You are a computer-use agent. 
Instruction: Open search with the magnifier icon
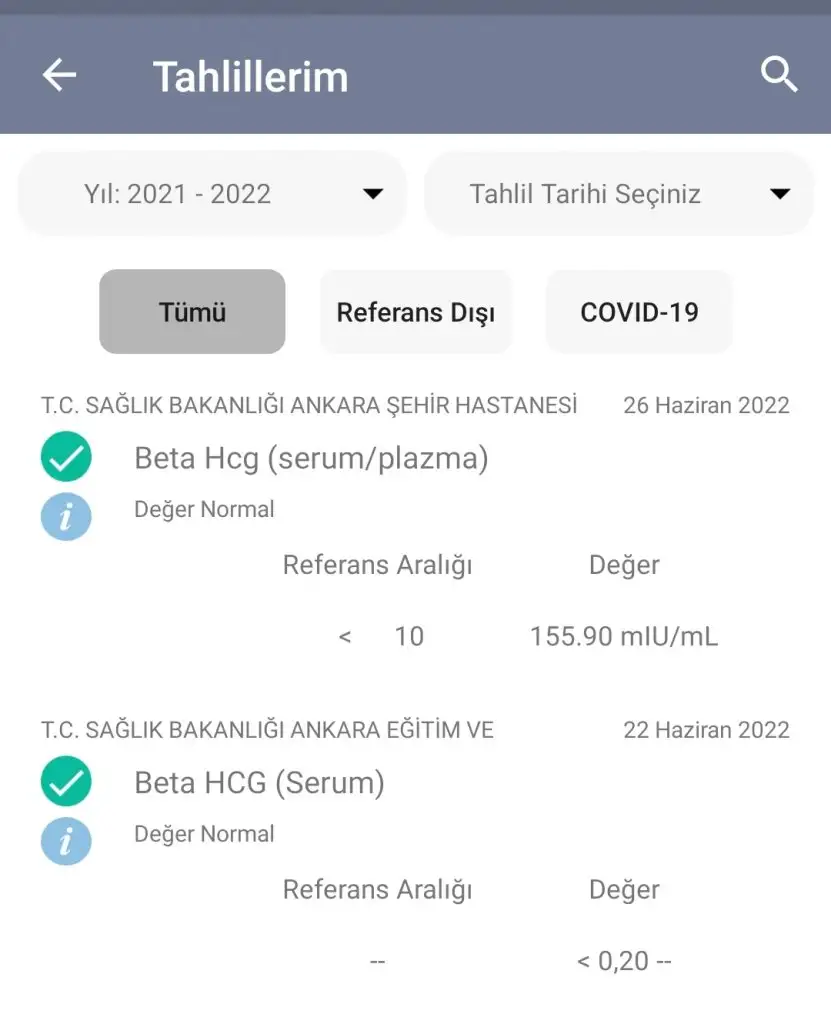(x=779, y=74)
